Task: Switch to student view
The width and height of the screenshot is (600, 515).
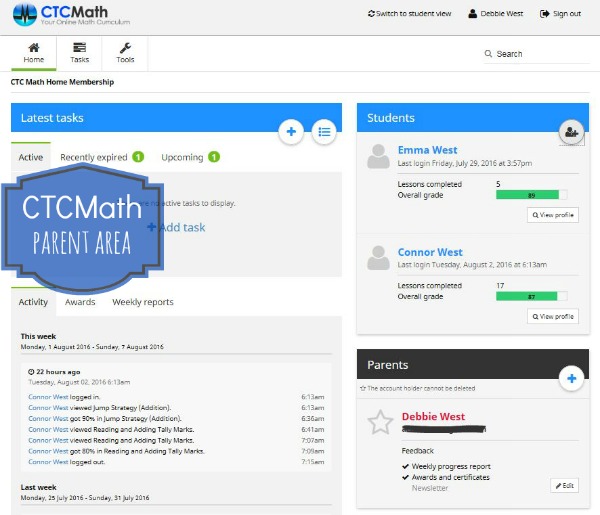Action: 409,14
